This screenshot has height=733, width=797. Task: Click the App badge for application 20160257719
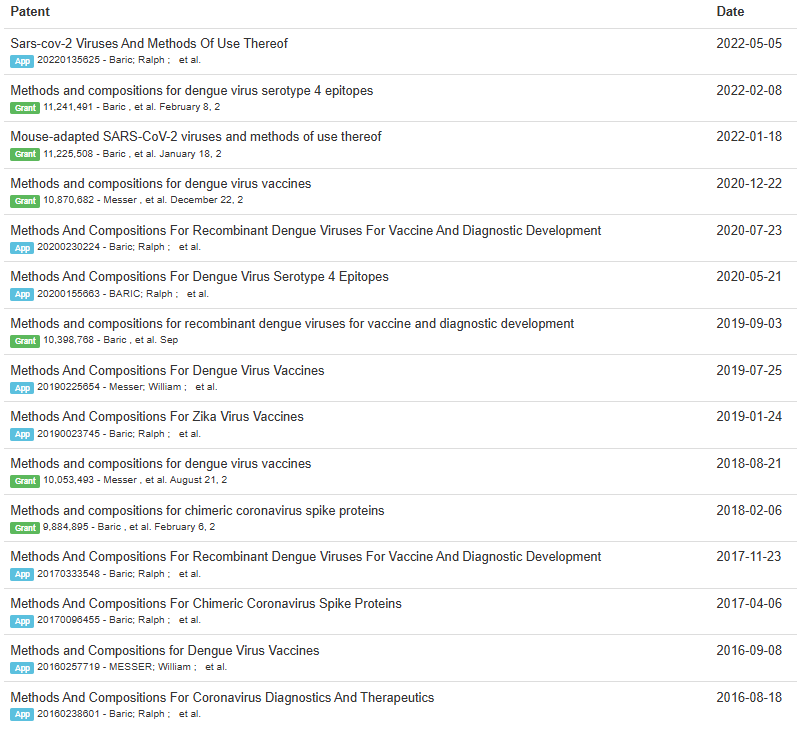click(22, 668)
